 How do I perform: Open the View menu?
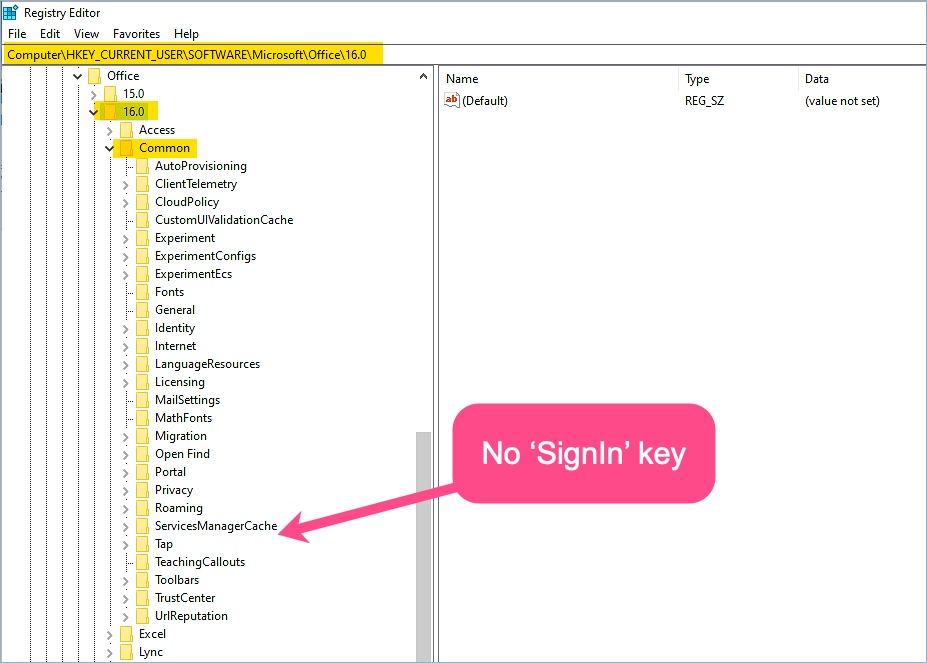[86, 34]
